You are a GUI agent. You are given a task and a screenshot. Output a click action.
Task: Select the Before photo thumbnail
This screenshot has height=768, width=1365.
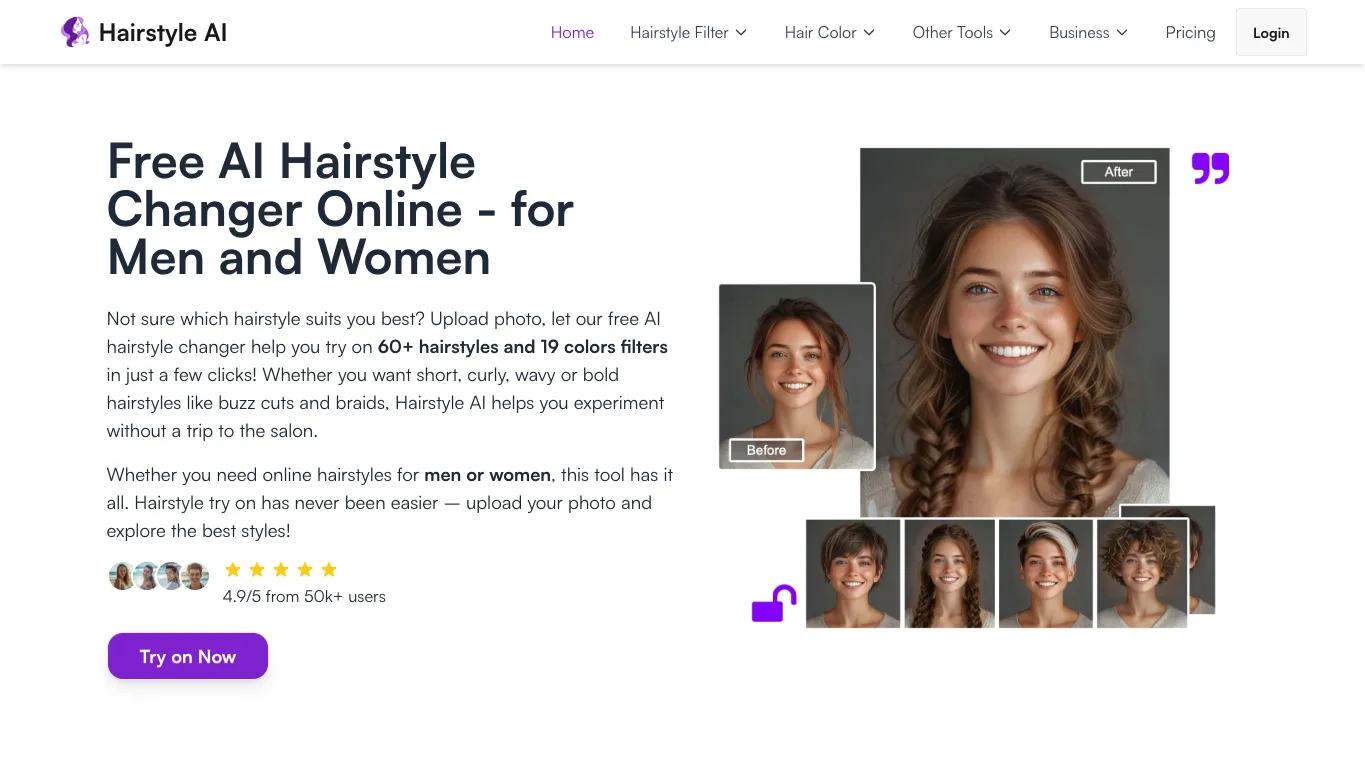point(797,376)
